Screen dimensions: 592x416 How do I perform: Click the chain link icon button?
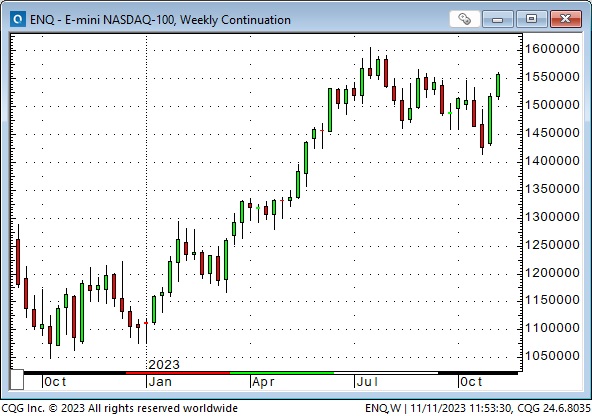465,18
